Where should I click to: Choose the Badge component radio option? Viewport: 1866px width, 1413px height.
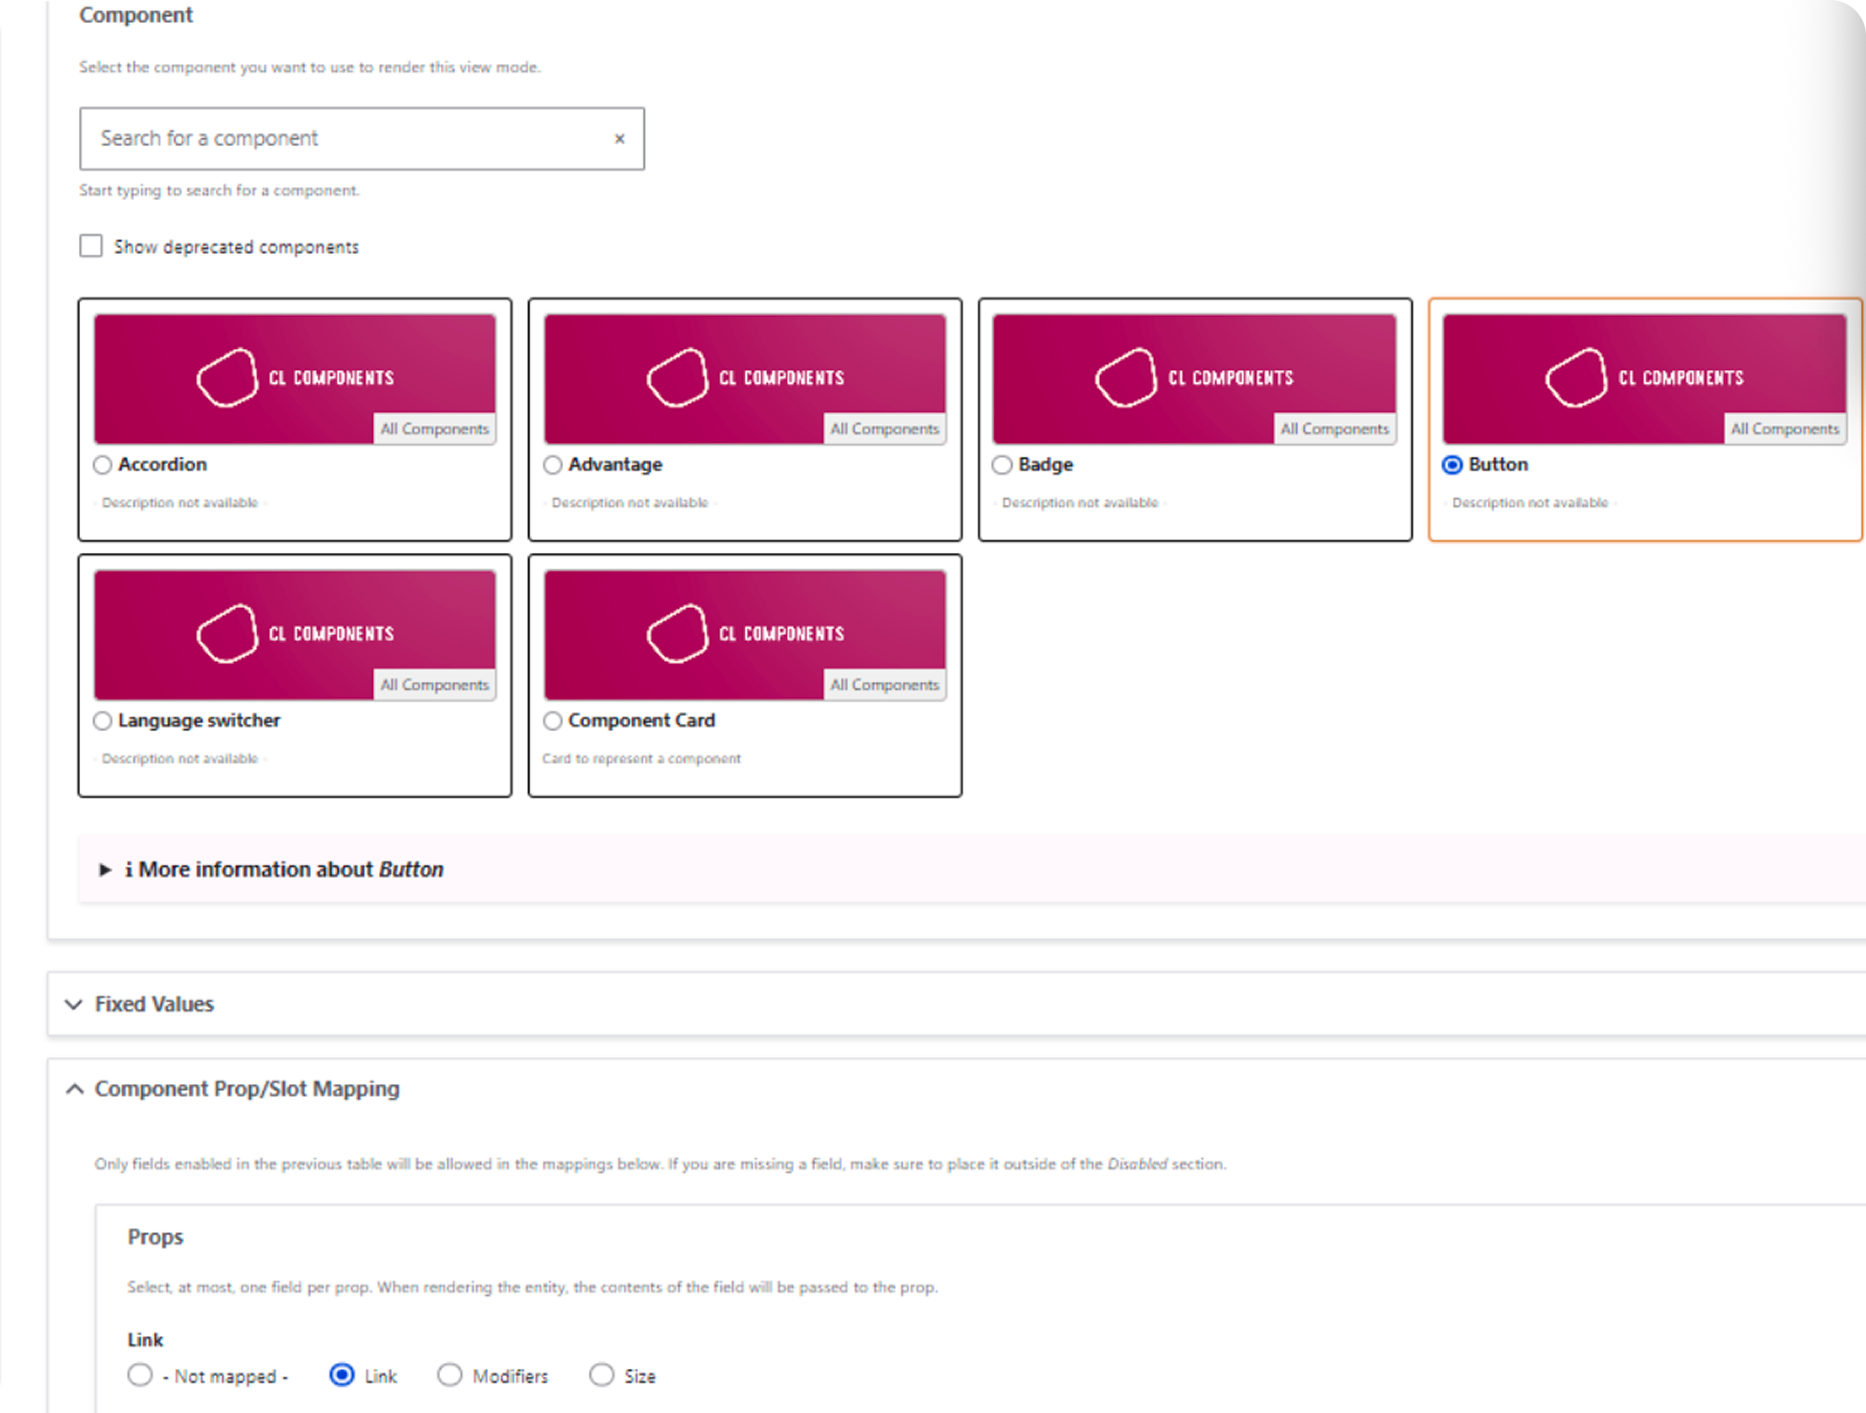1003,465
